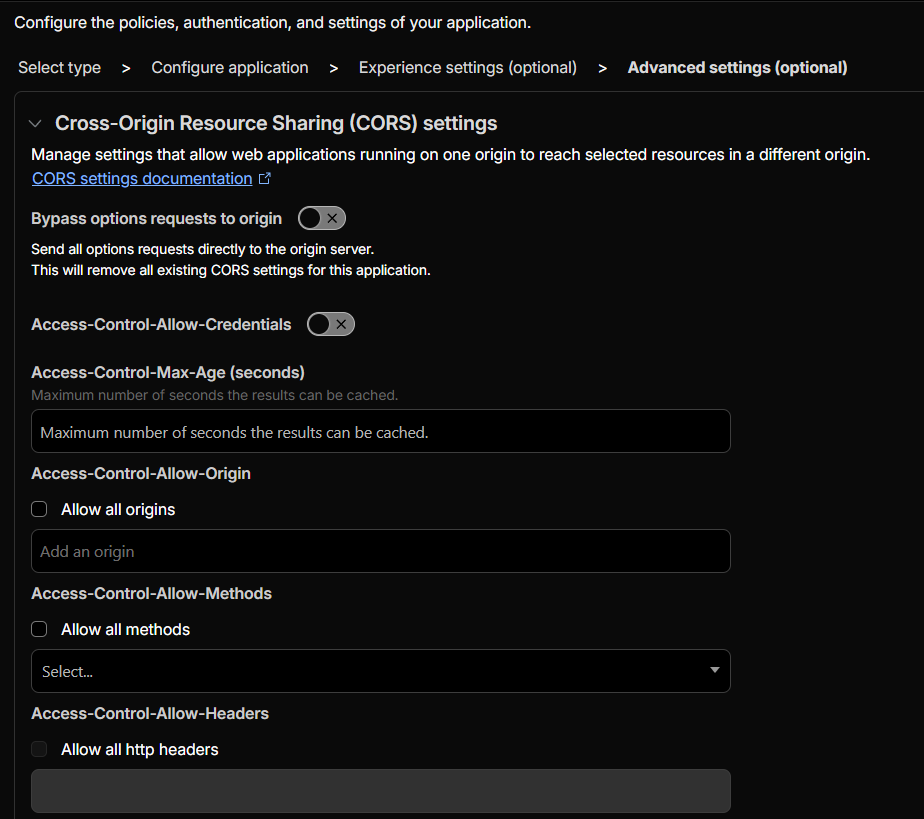Viewport: 924px width, 819px height.
Task: Check the Allow all origins checkbox
Action: coord(39,509)
